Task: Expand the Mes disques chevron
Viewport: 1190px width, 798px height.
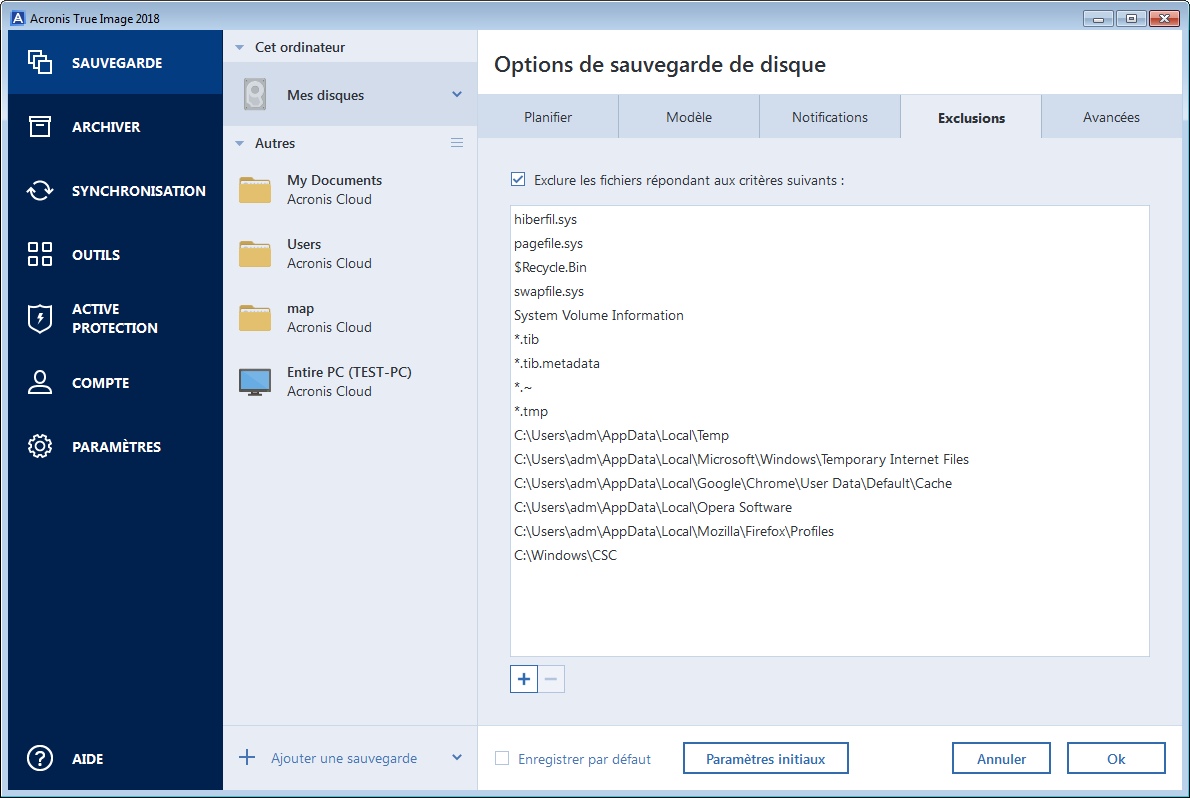Action: [457, 94]
